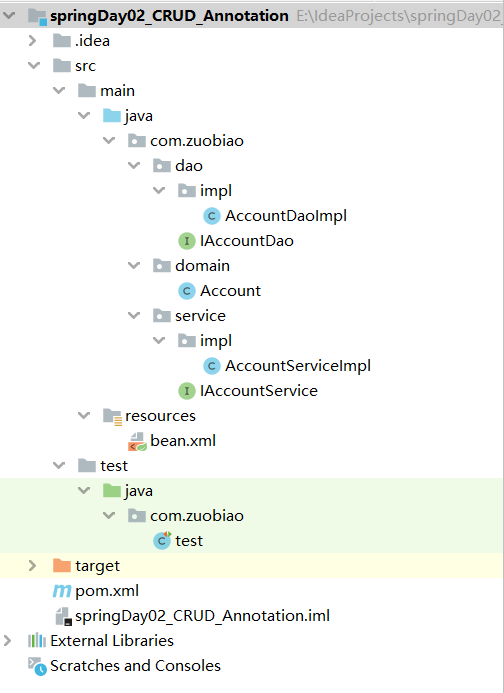Collapse the dao package

click(x=134, y=166)
